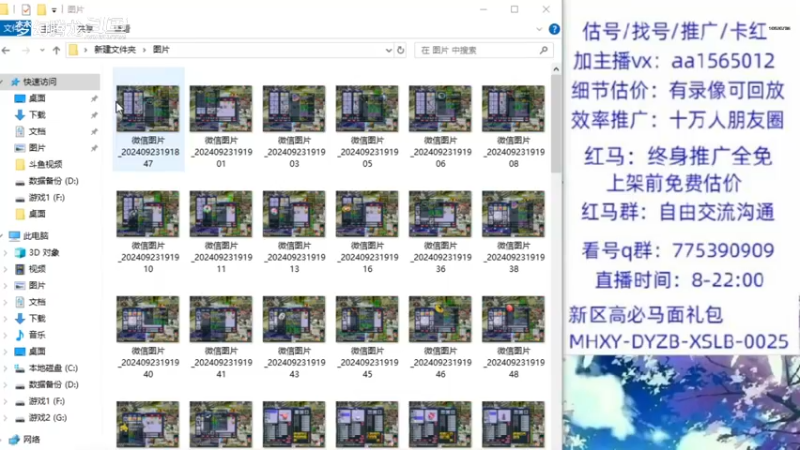Open the 主页 ribbon tab
This screenshot has width=800, height=450.
coord(49,29)
